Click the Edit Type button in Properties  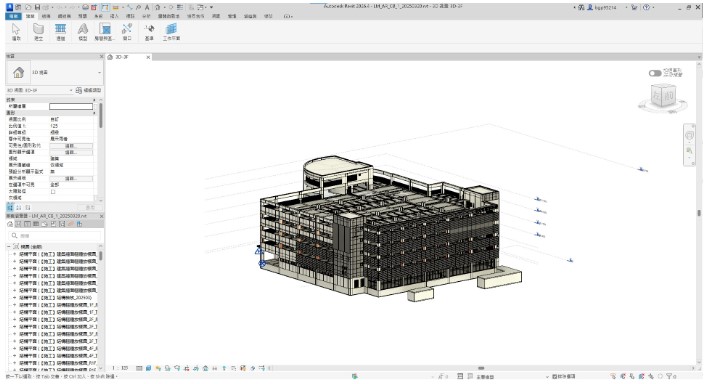point(88,90)
